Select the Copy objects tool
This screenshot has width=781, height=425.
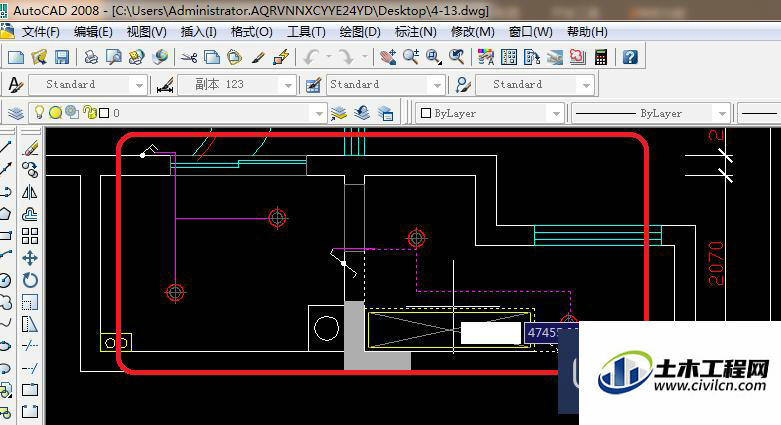pos(30,170)
